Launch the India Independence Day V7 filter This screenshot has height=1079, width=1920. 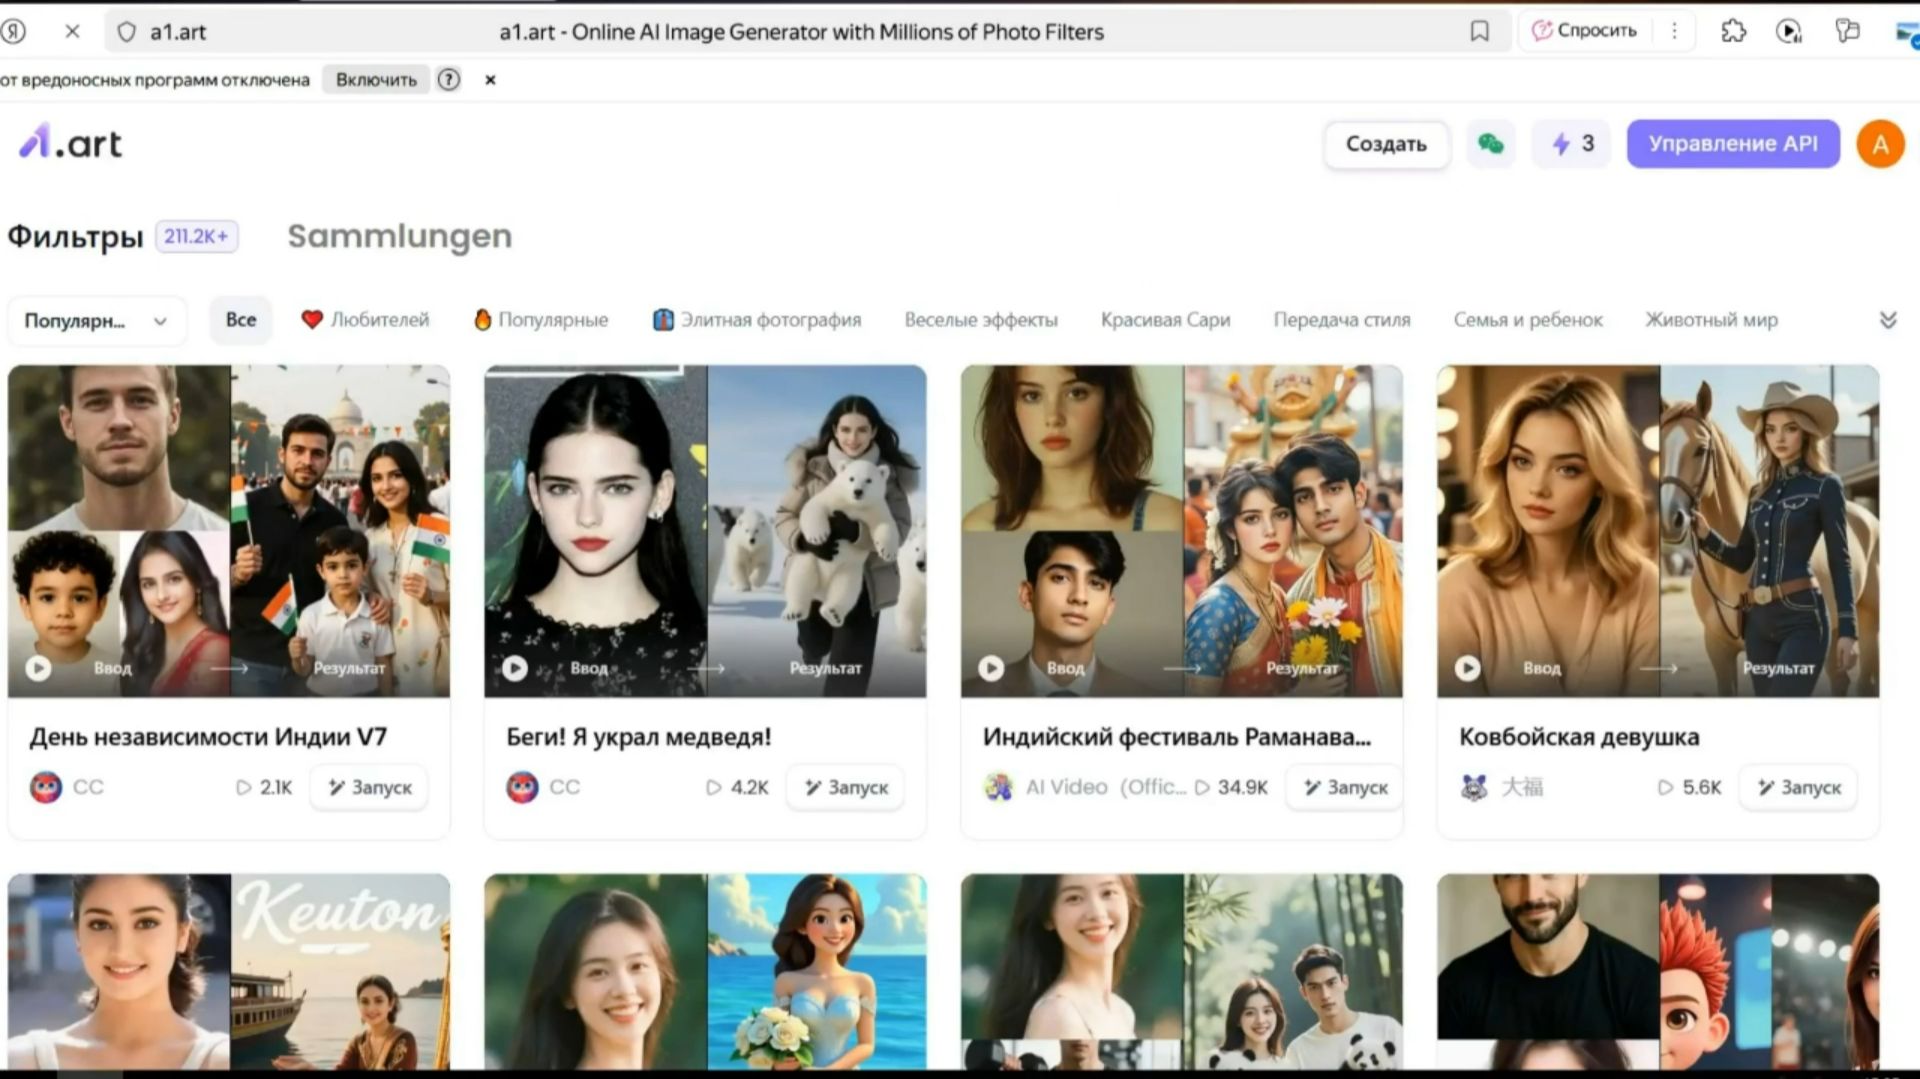(x=369, y=788)
